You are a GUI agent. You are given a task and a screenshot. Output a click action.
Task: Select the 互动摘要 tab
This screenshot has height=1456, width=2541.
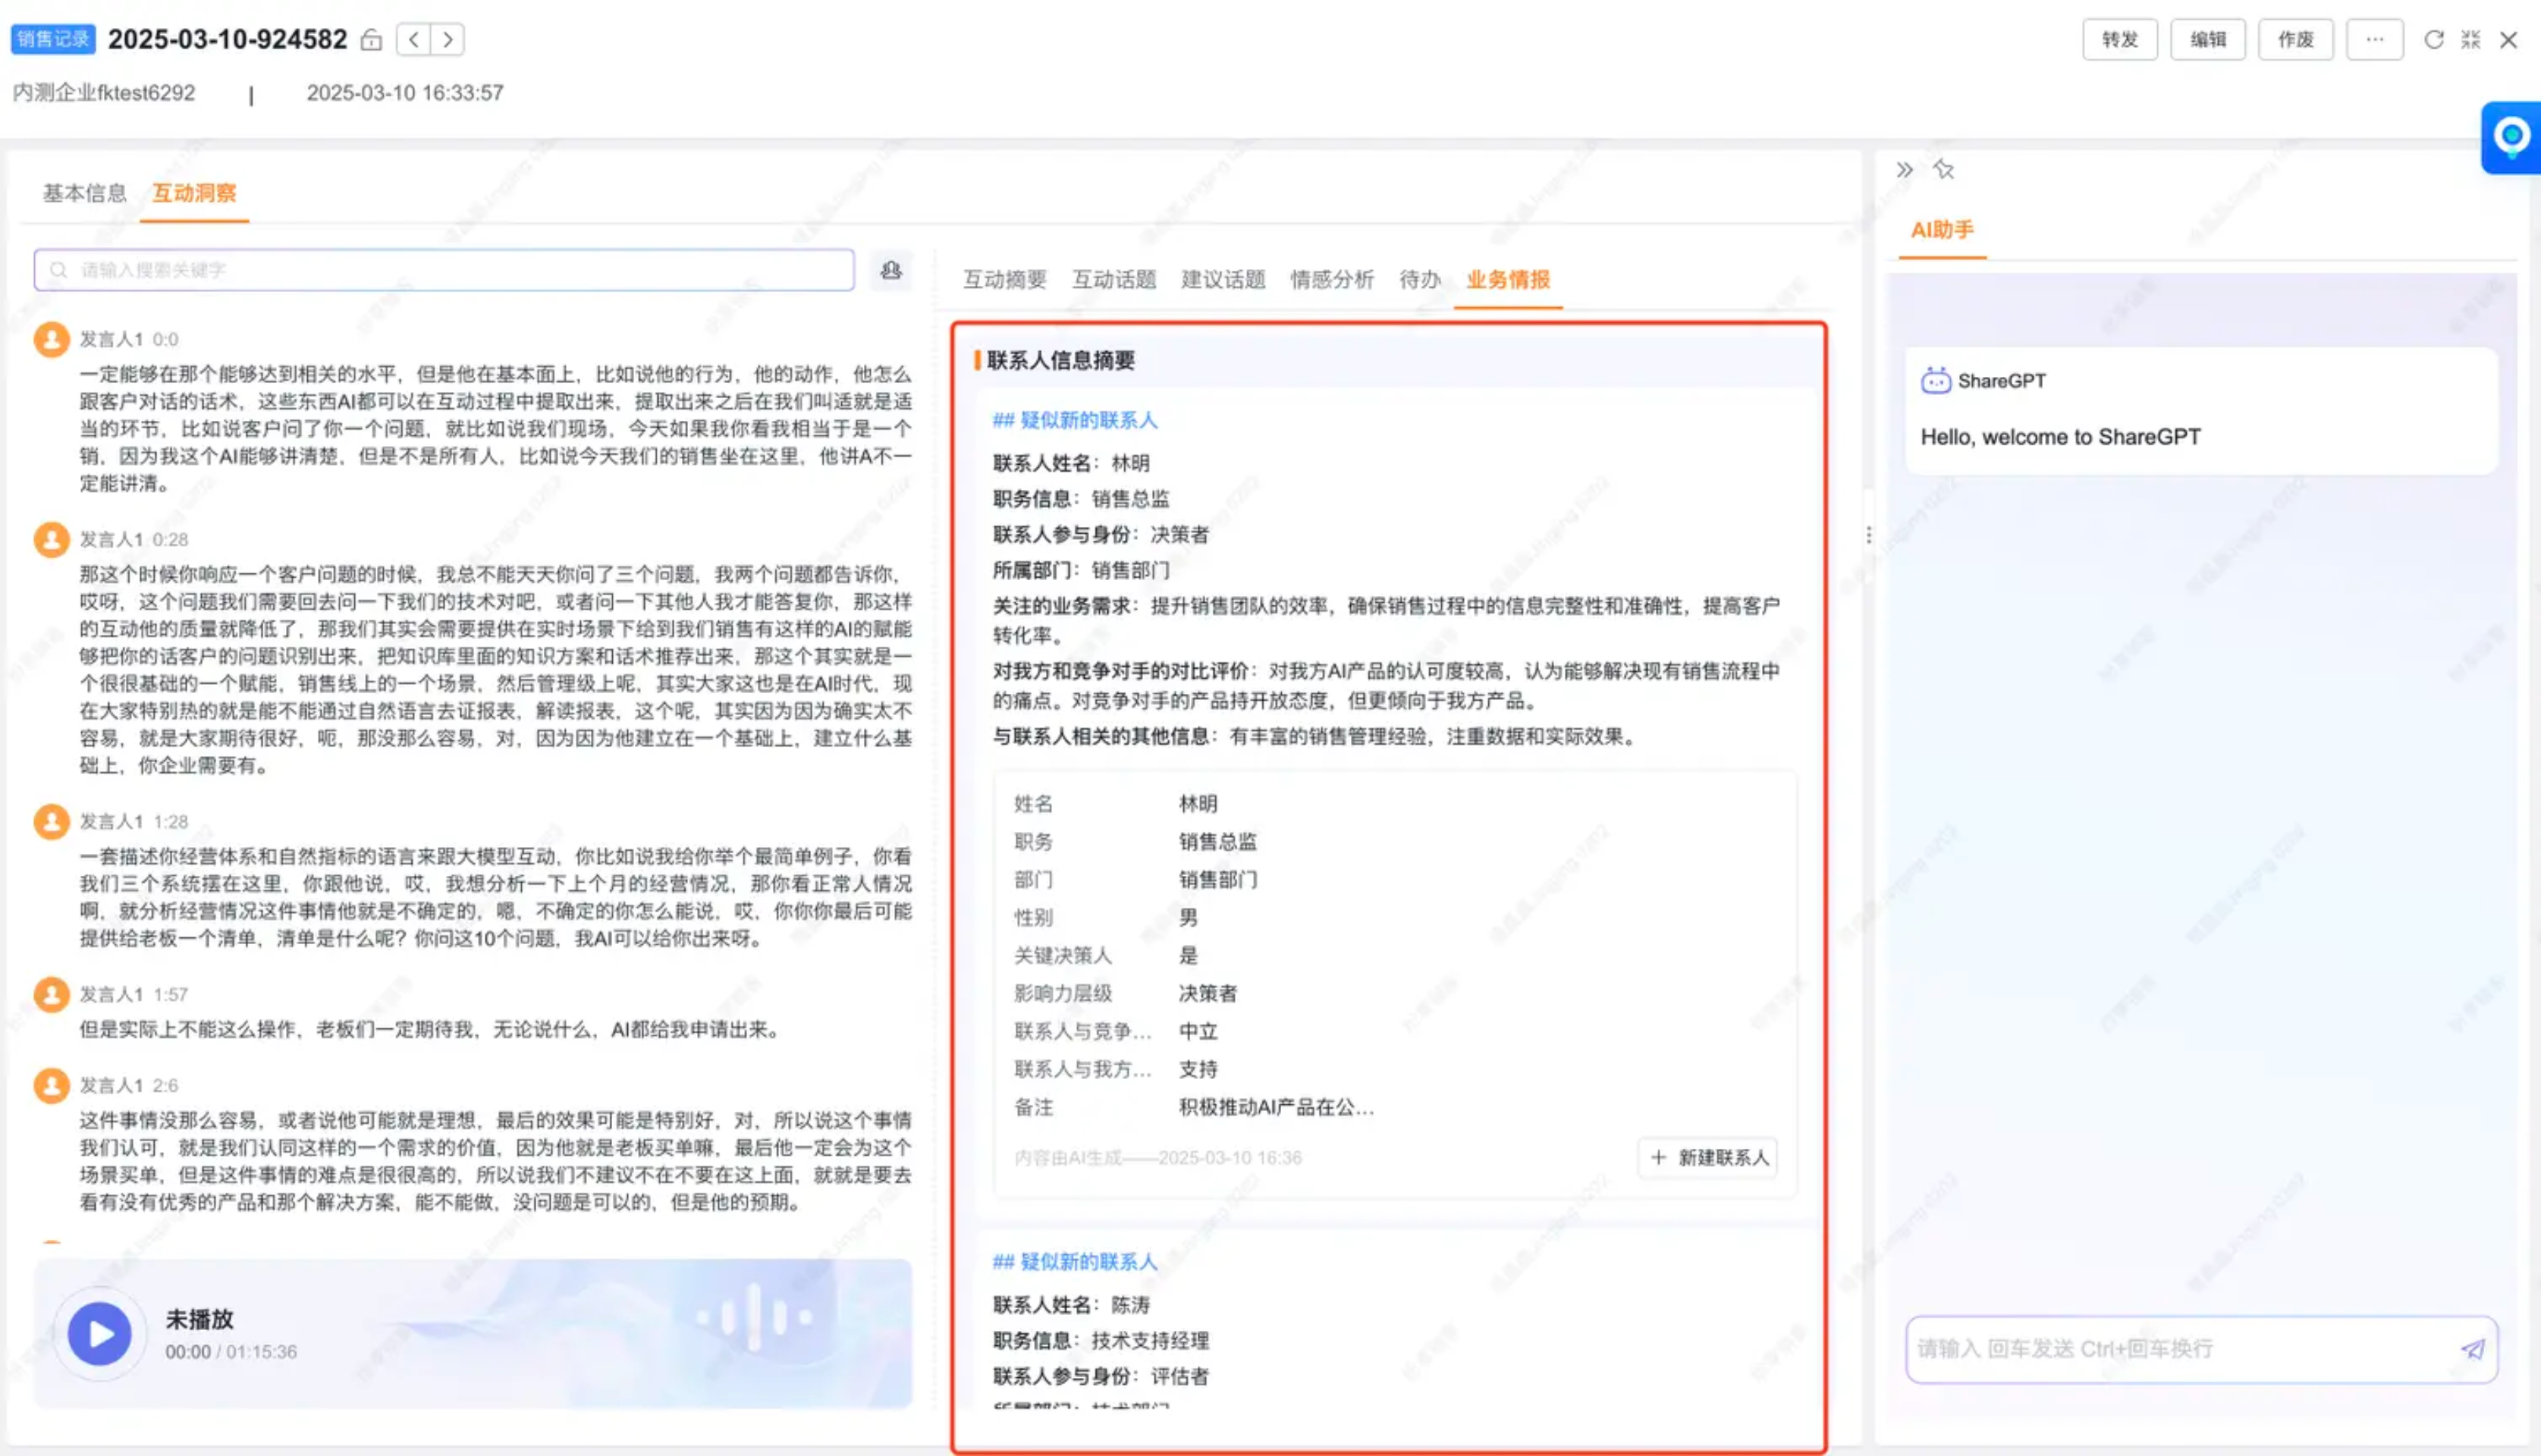coord(1004,280)
